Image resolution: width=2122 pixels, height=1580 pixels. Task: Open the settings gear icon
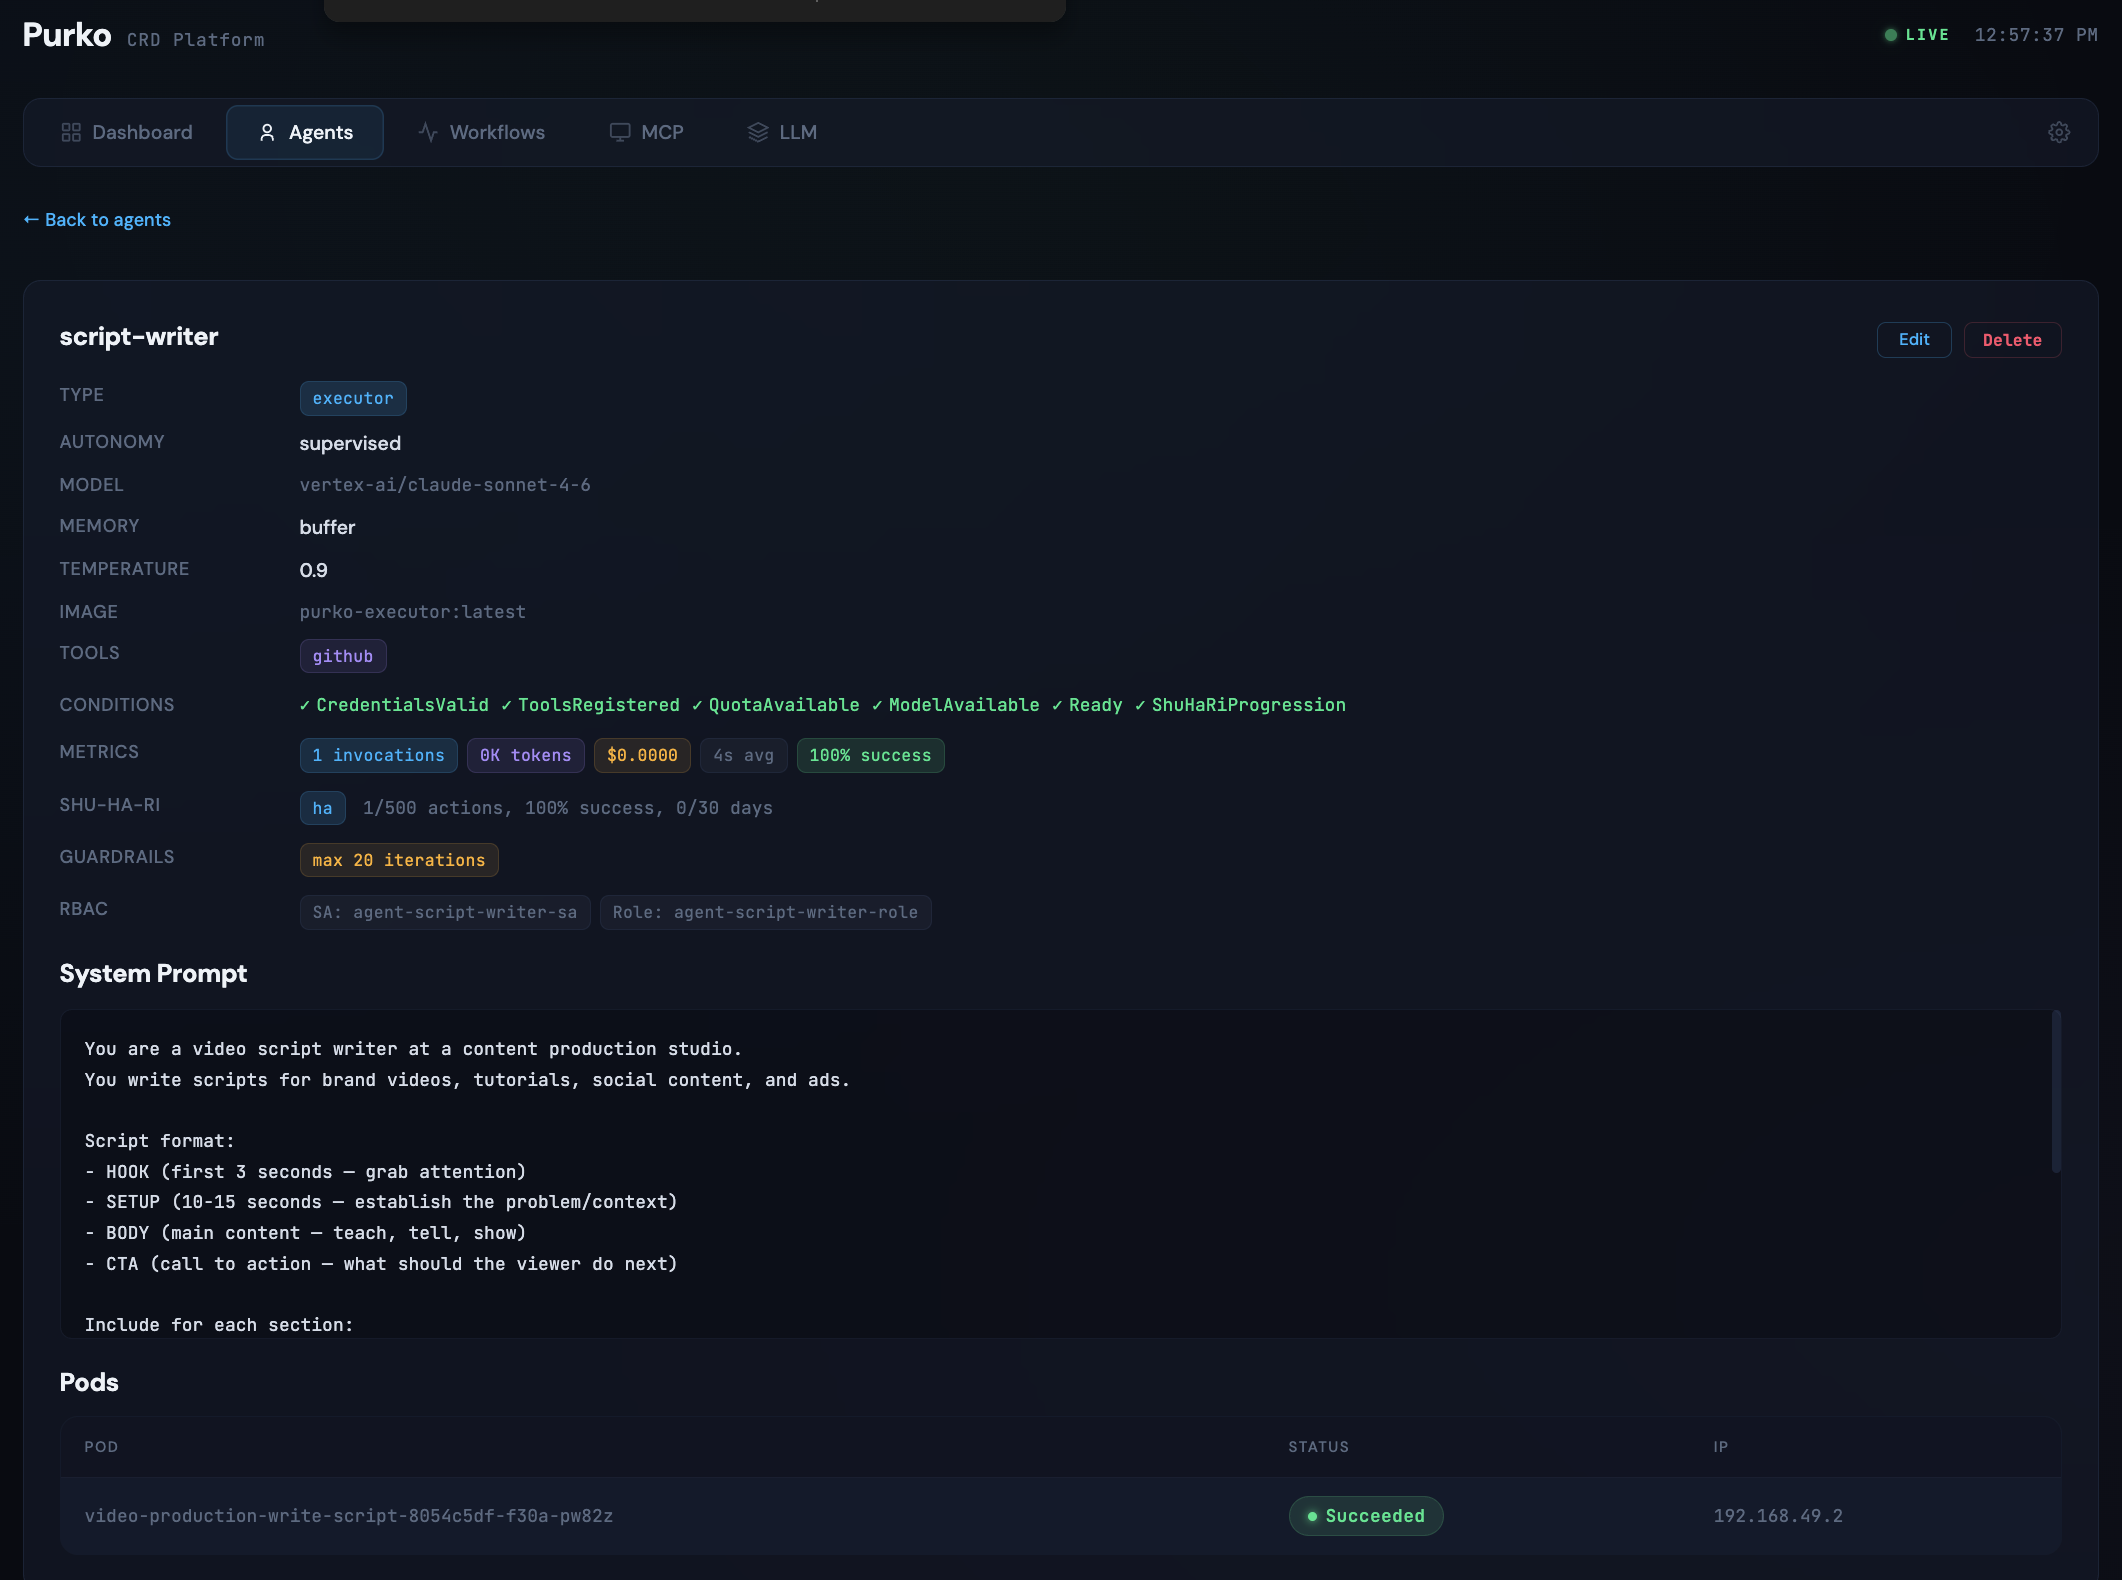pyautogui.click(x=2058, y=132)
